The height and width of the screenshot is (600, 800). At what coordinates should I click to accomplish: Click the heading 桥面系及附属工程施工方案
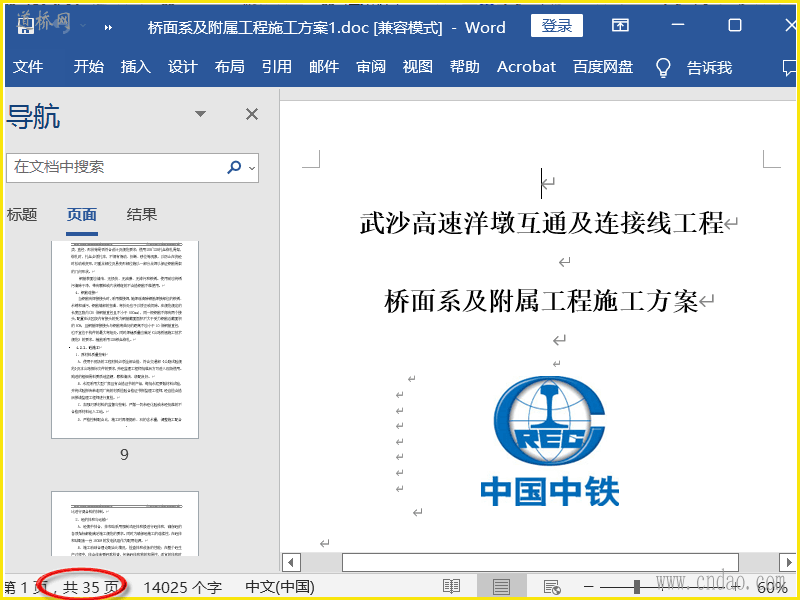(541, 301)
